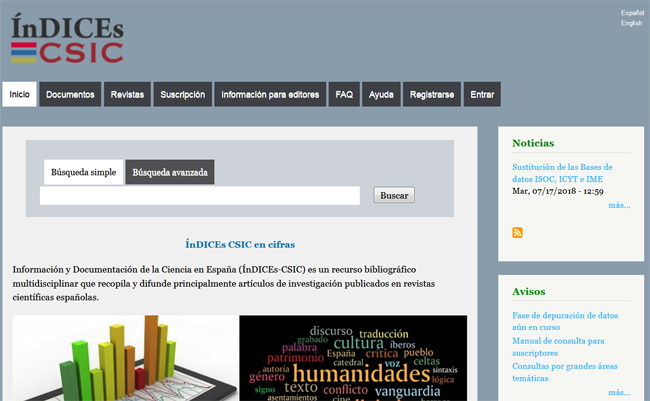Screen dimensions: 650x401
Task: Go to the Documentos menu
Action: point(70,95)
